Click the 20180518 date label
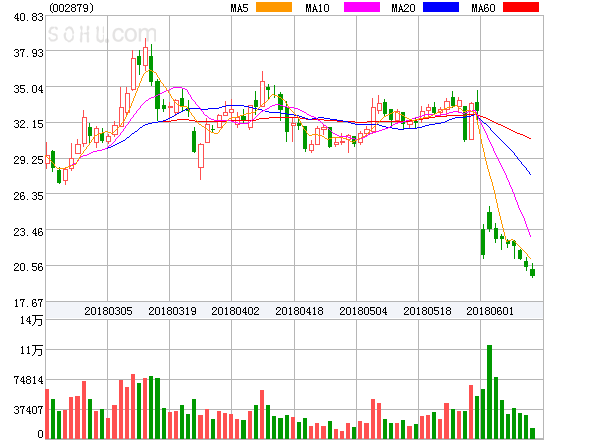 click(x=427, y=311)
